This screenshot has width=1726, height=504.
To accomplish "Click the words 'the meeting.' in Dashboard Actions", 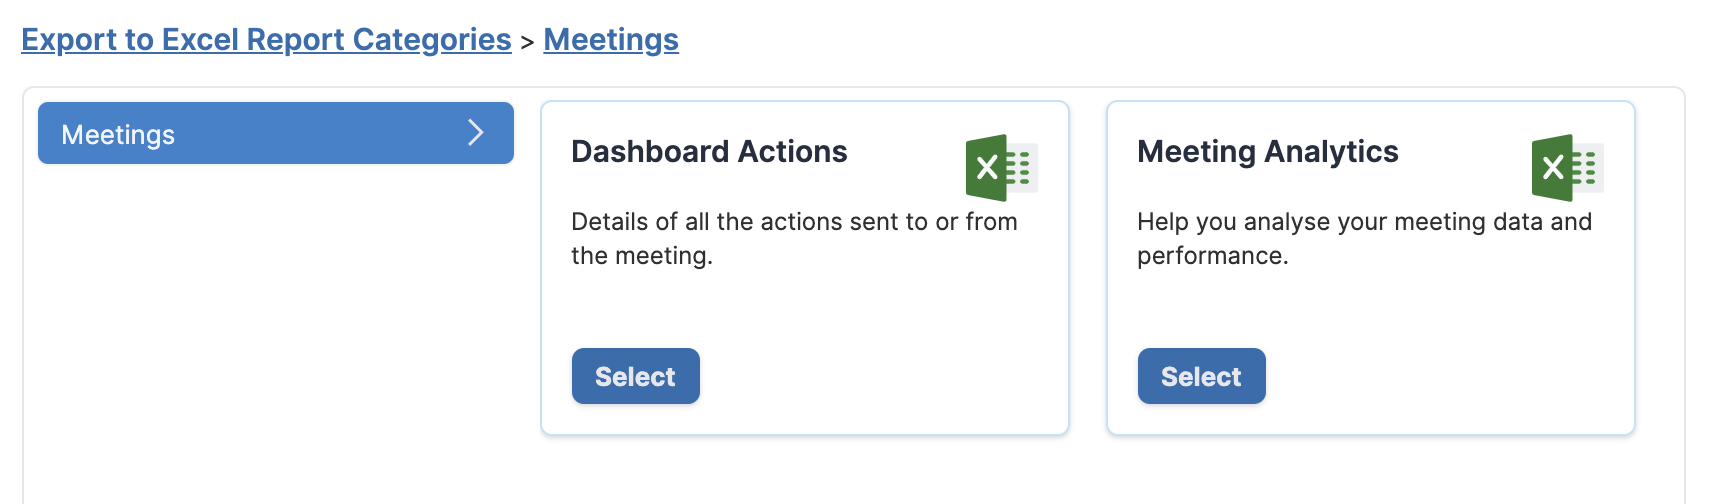I will coord(642,256).
